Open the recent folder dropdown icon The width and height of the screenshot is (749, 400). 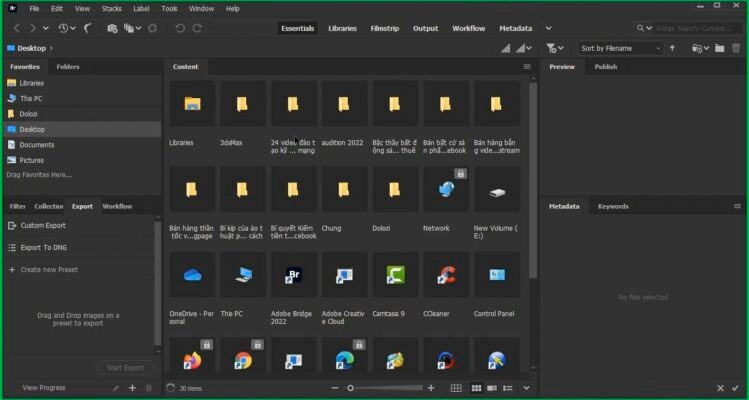tap(700, 48)
